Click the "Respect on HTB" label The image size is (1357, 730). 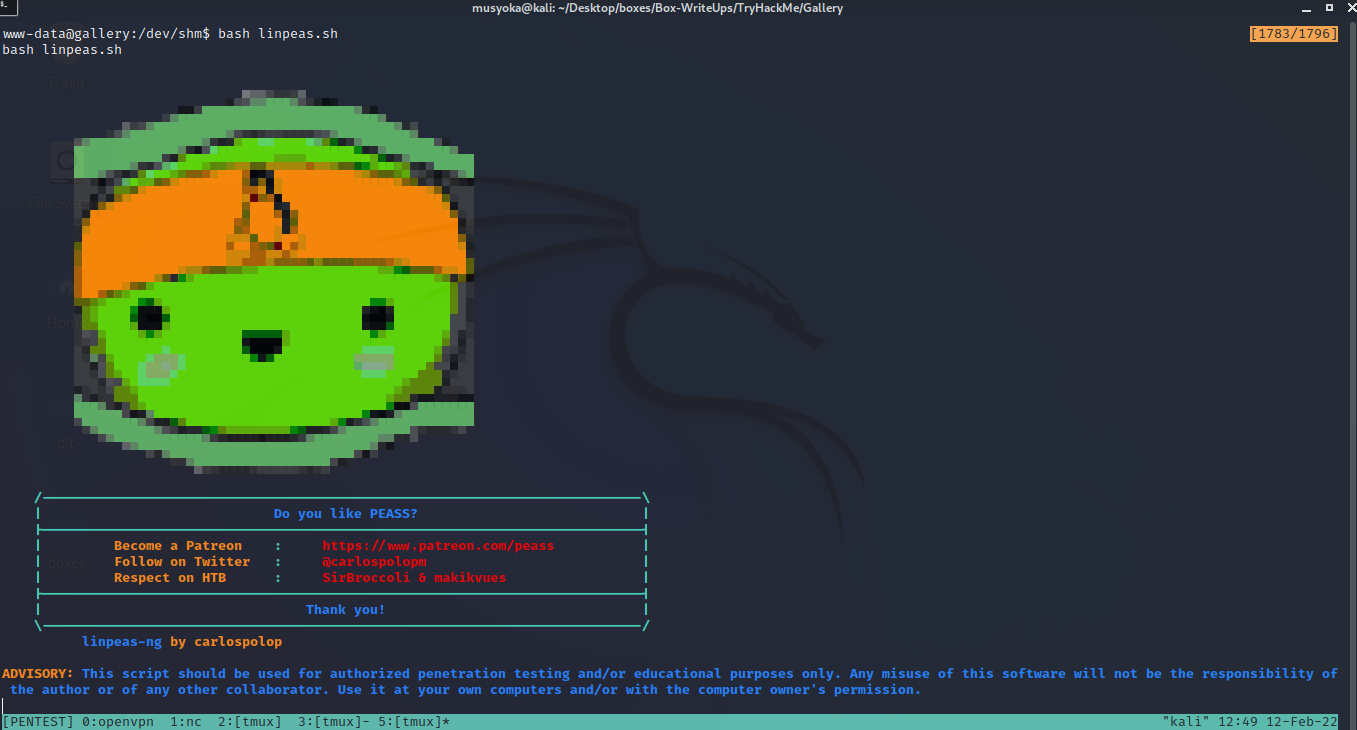pyautogui.click(x=170, y=578)
